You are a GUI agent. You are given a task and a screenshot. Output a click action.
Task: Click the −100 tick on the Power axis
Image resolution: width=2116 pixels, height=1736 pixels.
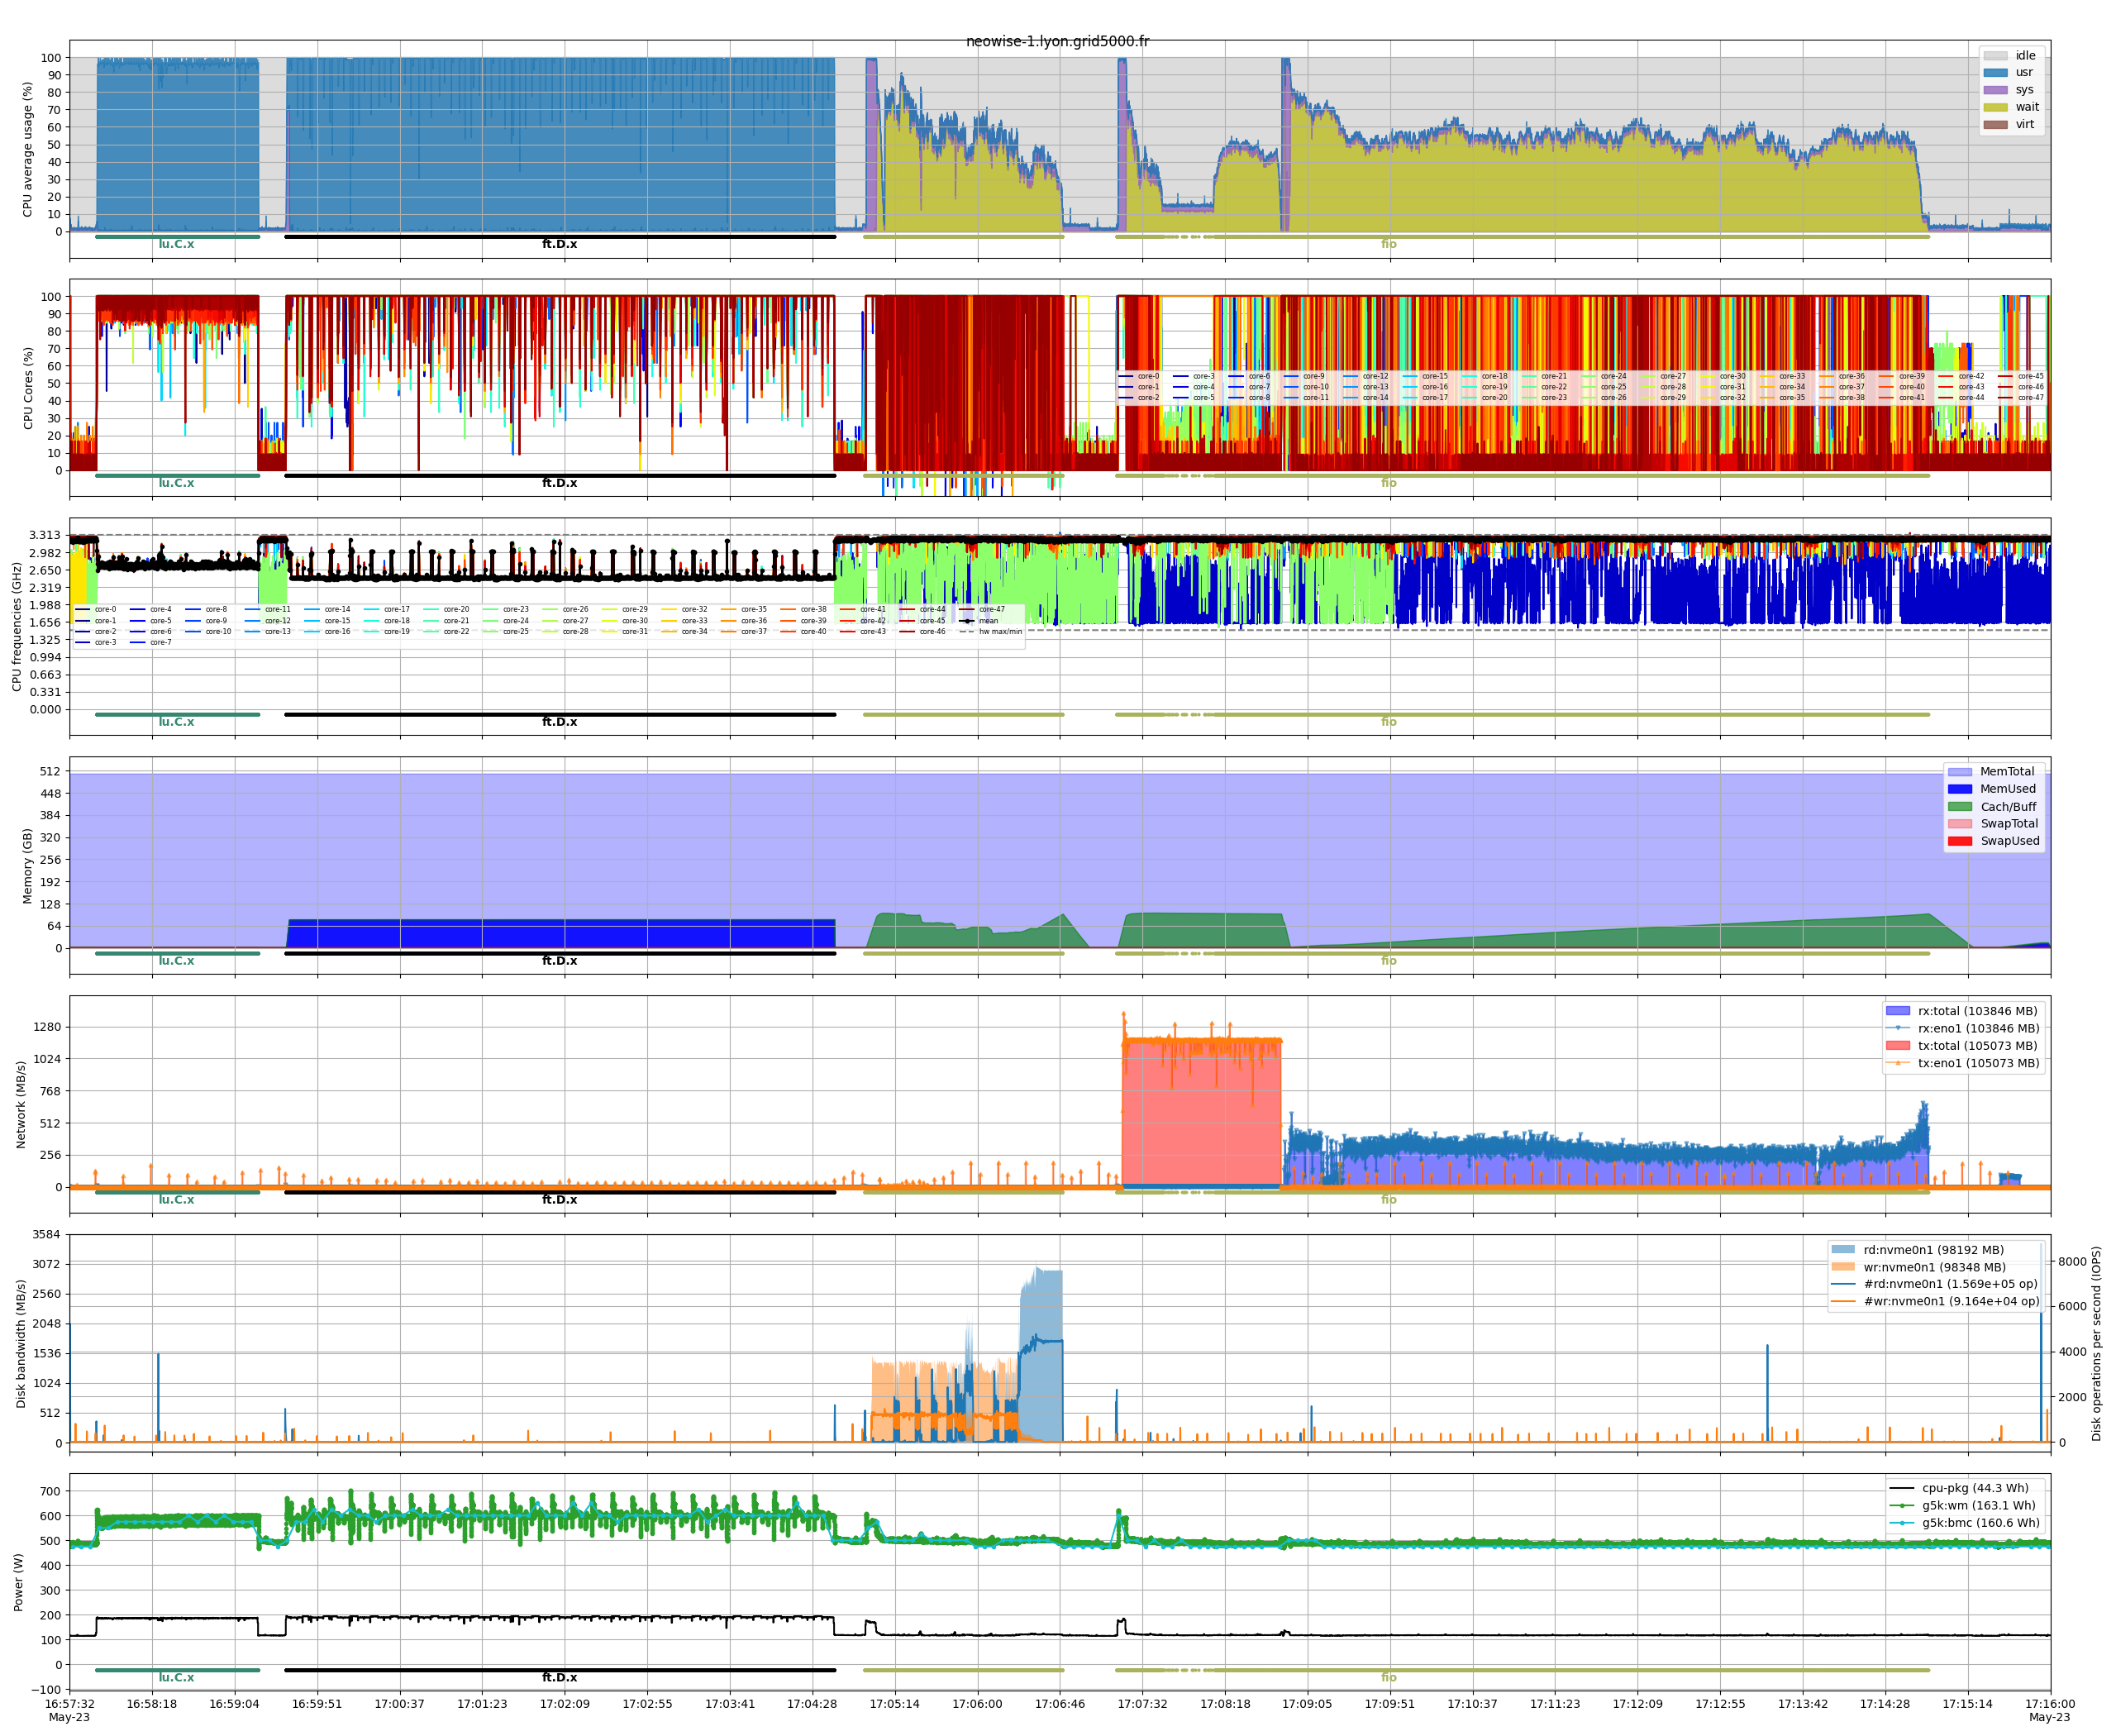click(x=44, y=1690)
